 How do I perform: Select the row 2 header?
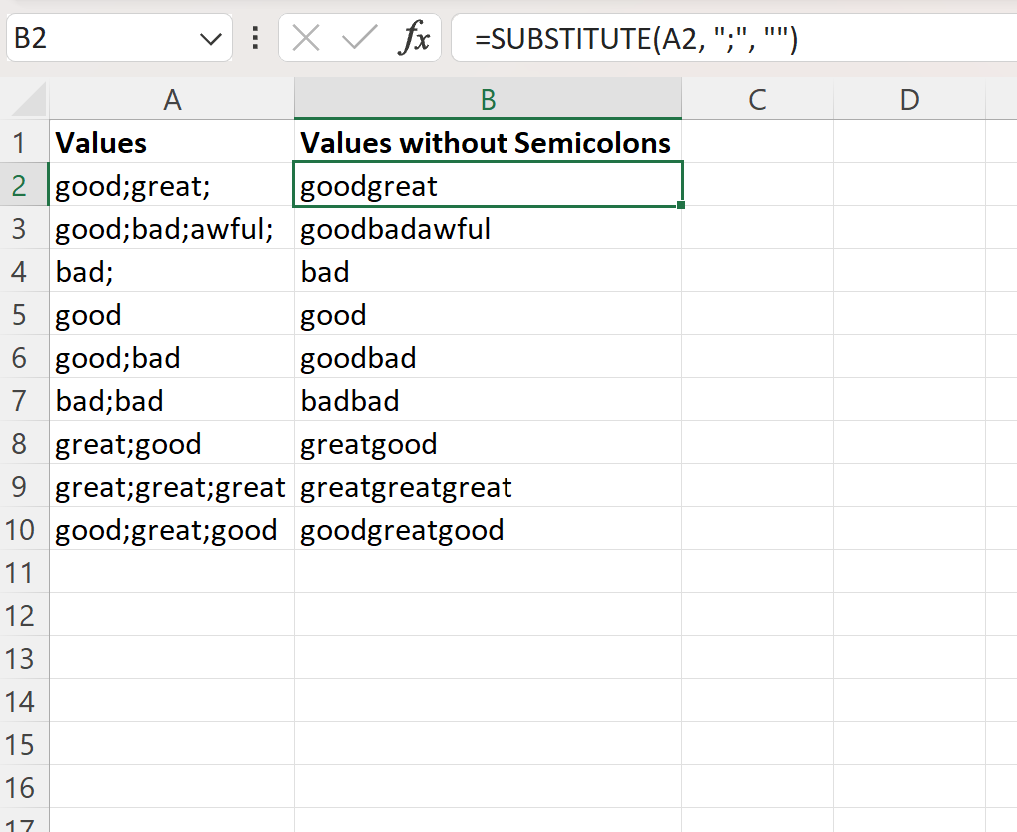[x=23, y=186]
